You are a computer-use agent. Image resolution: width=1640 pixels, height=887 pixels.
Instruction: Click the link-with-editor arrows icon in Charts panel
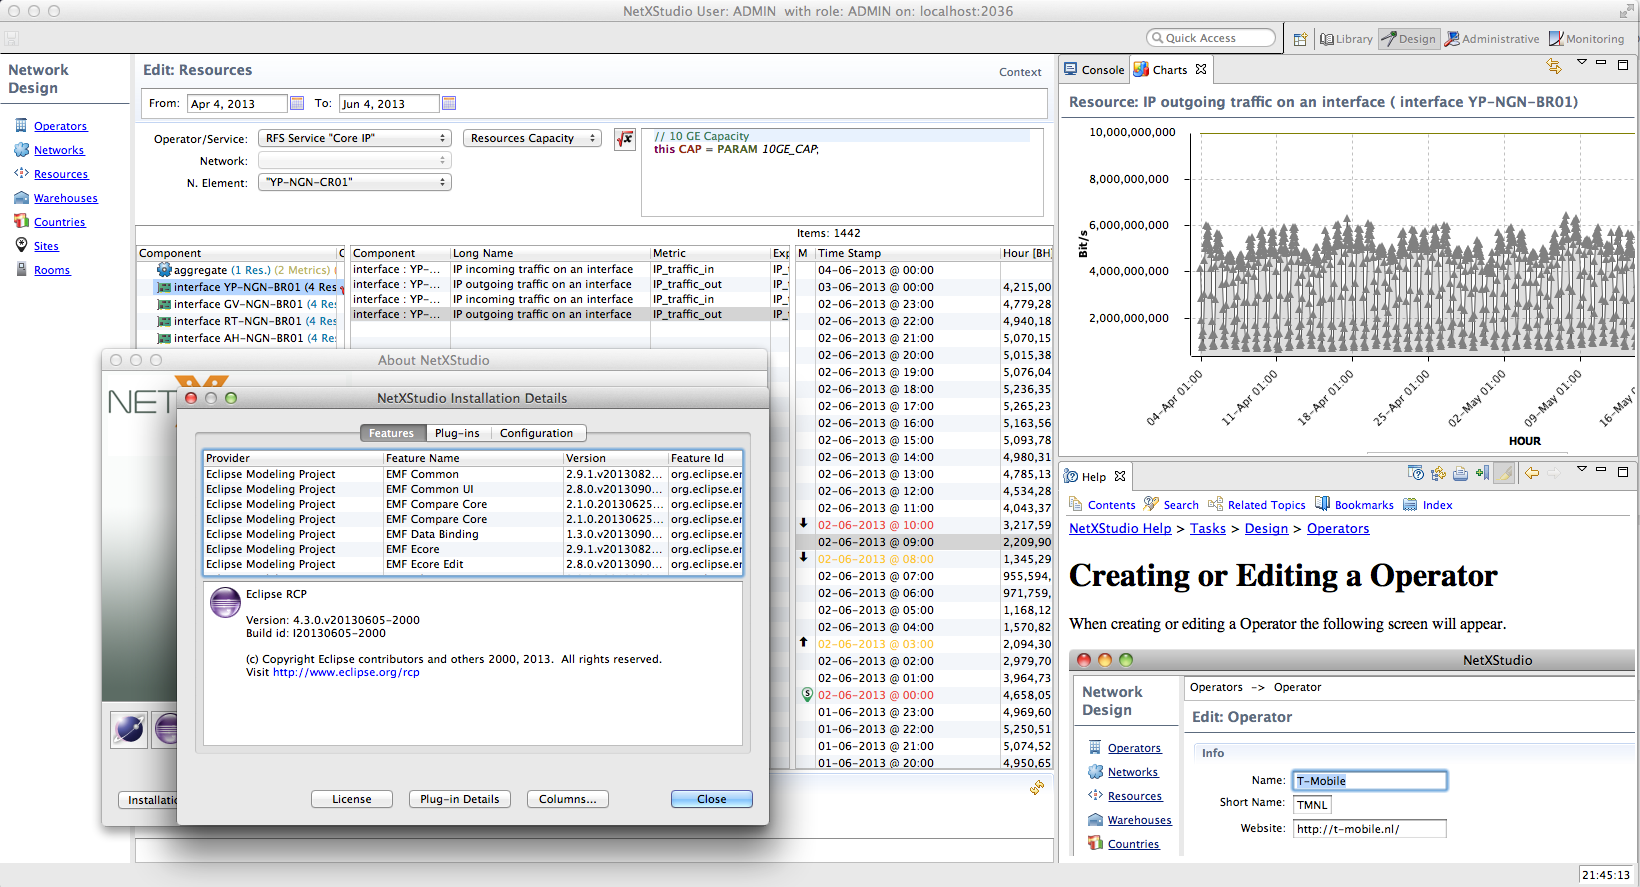(x=1554, y=65)
